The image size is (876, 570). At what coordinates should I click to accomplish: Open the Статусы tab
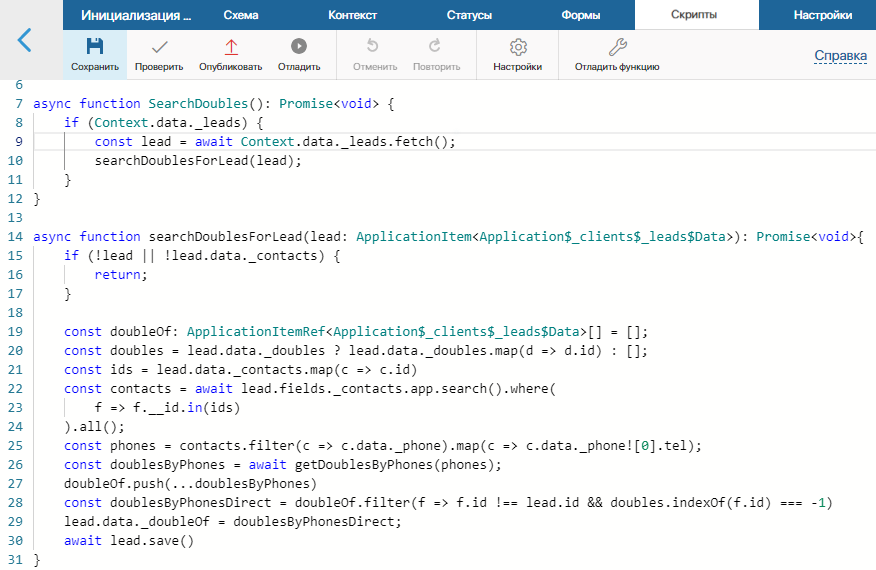tap(469, 15)
